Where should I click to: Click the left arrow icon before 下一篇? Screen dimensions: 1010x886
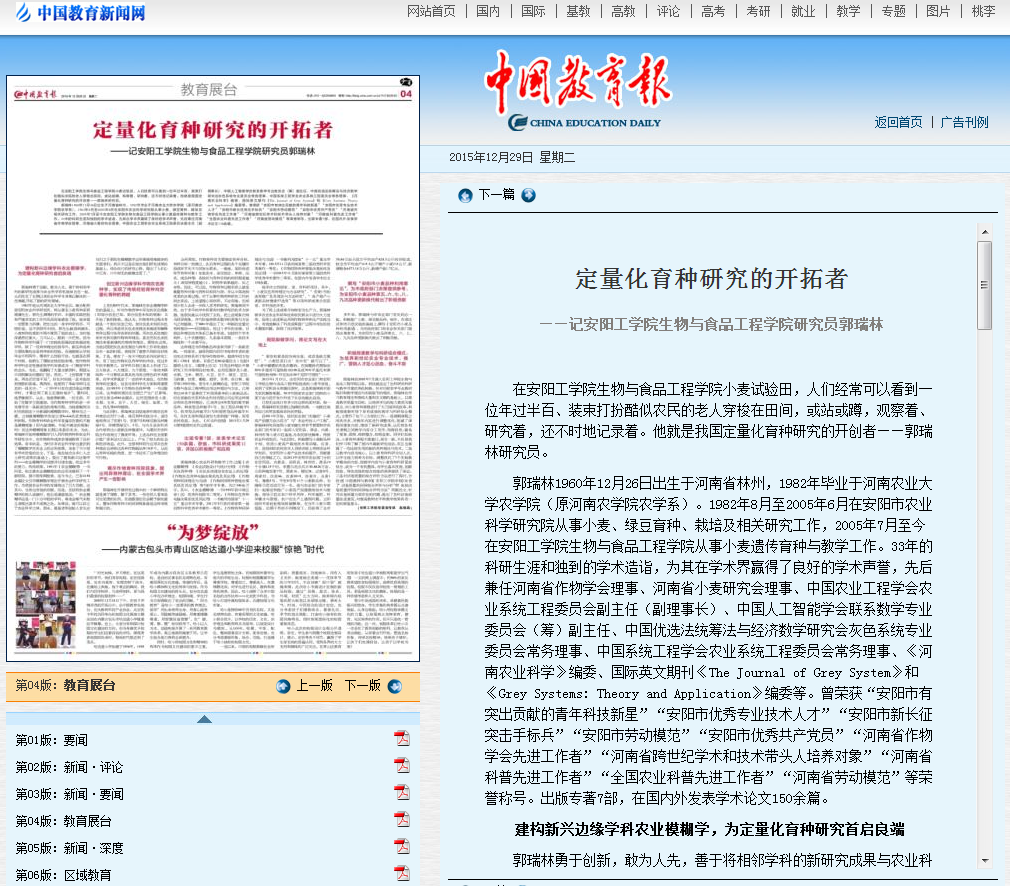click(x=465, y=195)
